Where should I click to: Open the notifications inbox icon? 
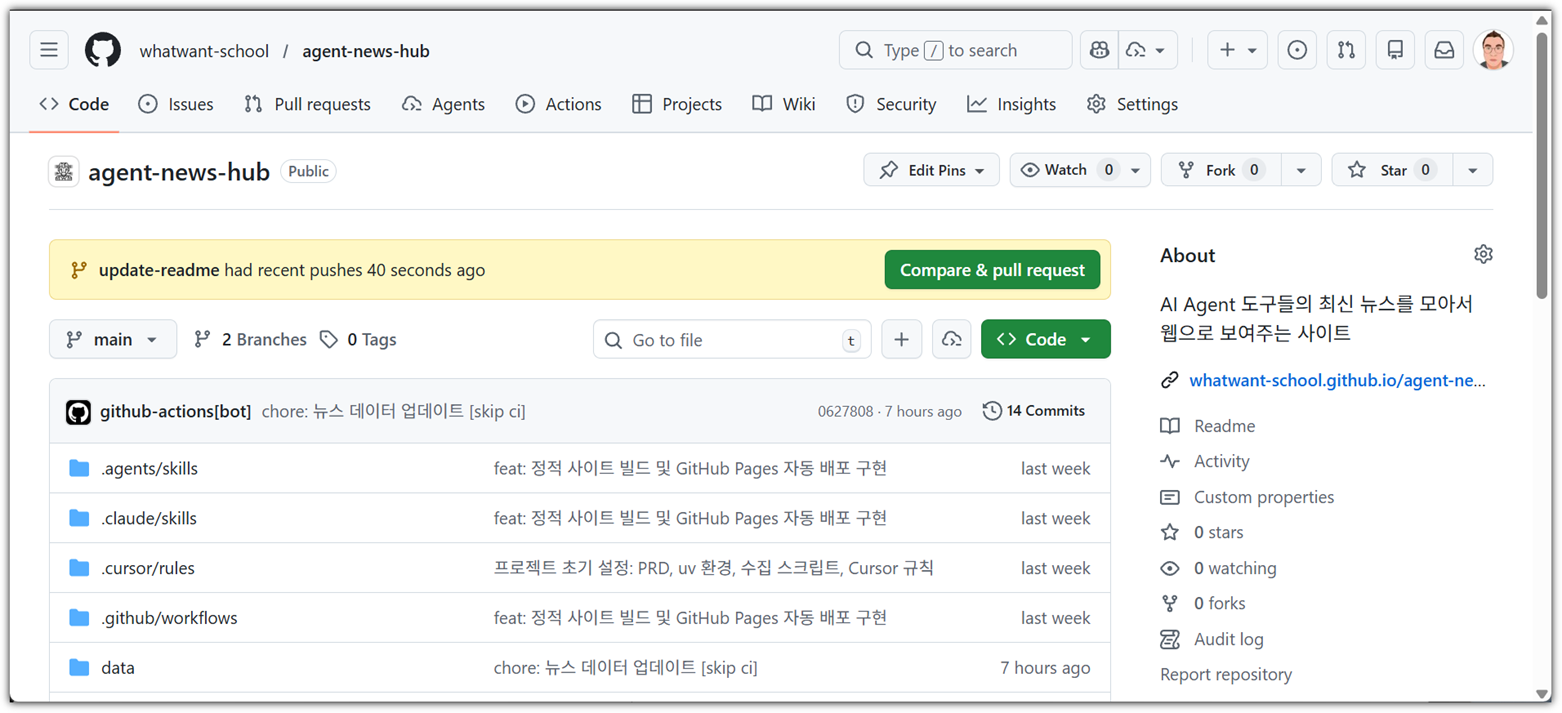(1444, 50)
